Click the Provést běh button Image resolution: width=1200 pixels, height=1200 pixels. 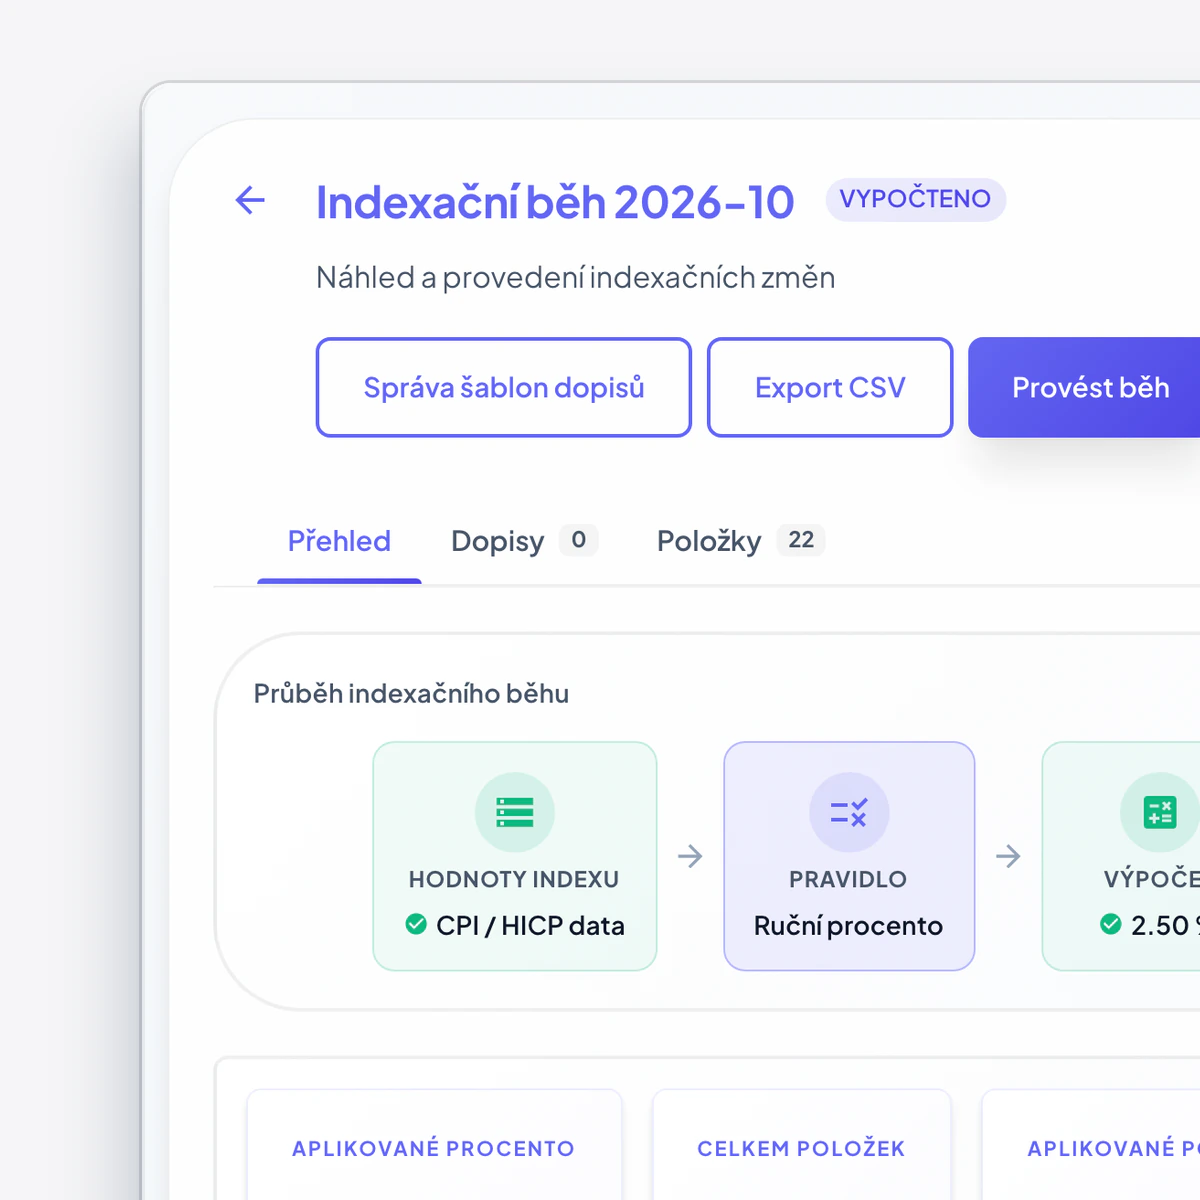[x=1084, y=387]
